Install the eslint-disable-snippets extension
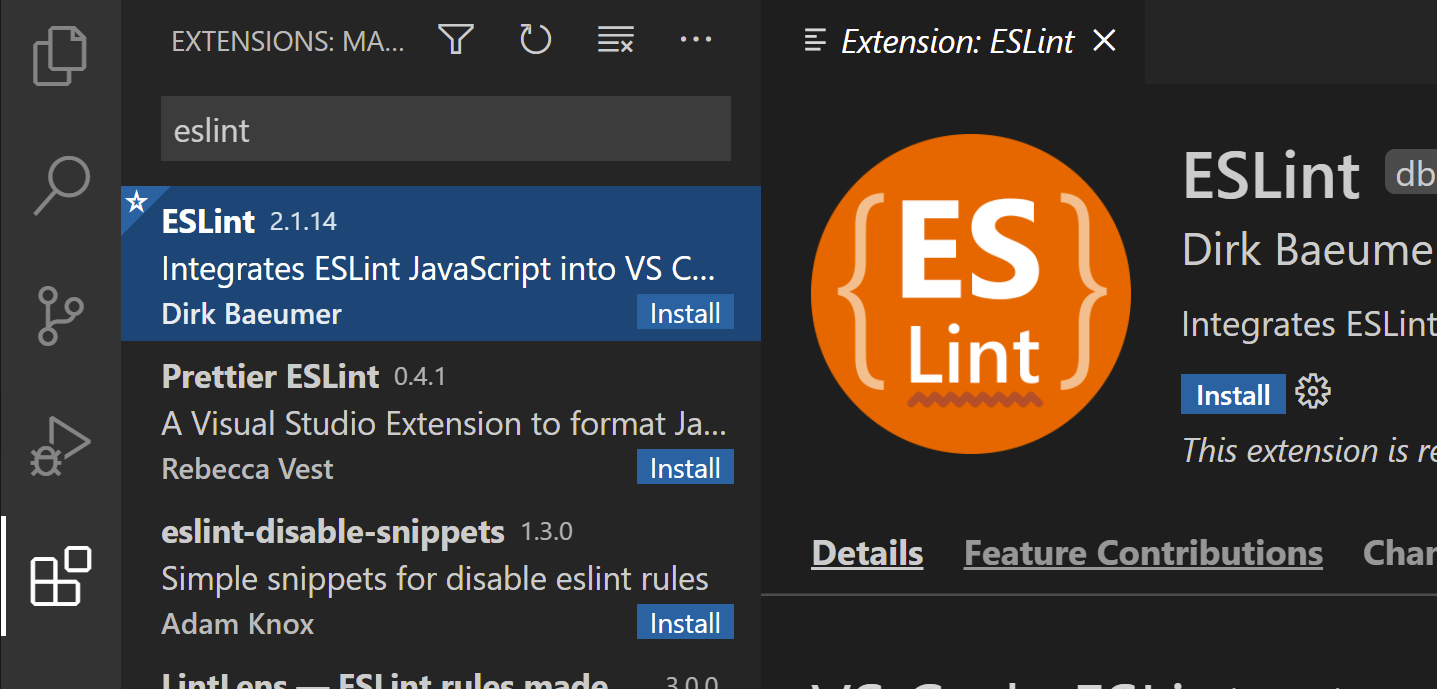Viewport: 1437px width, 689px height. (685, 623)
